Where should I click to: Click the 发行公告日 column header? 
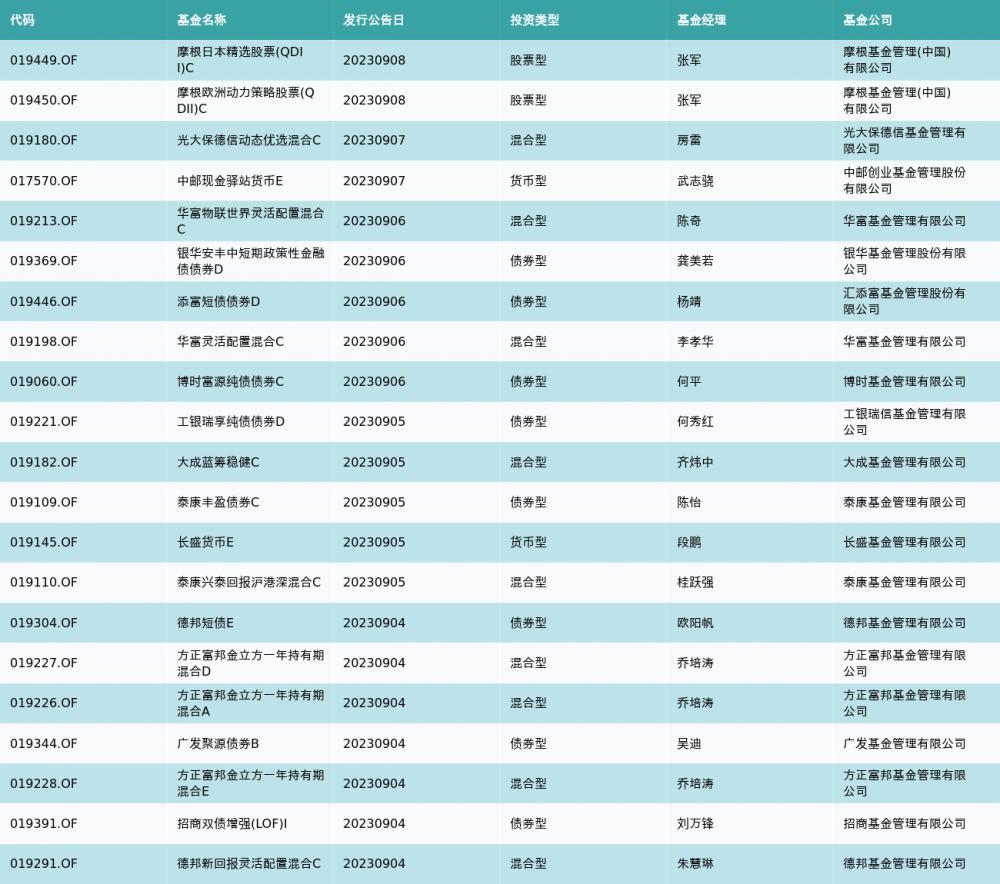pos(374,20)
